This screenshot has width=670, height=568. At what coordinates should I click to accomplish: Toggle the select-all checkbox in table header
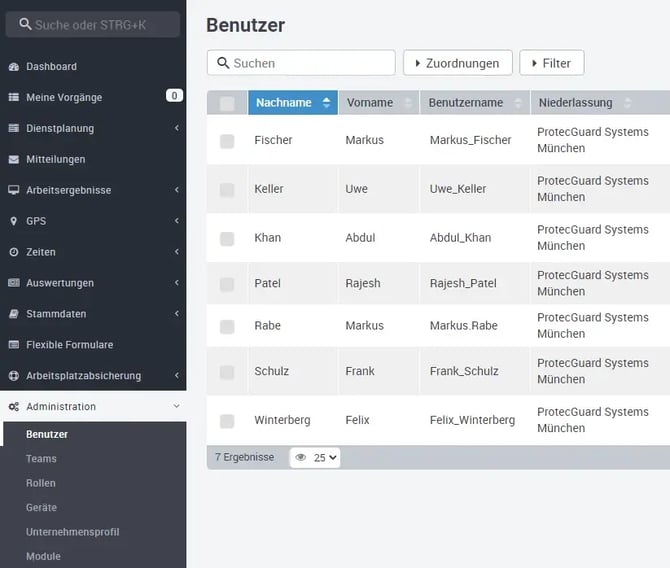point(227,103)
